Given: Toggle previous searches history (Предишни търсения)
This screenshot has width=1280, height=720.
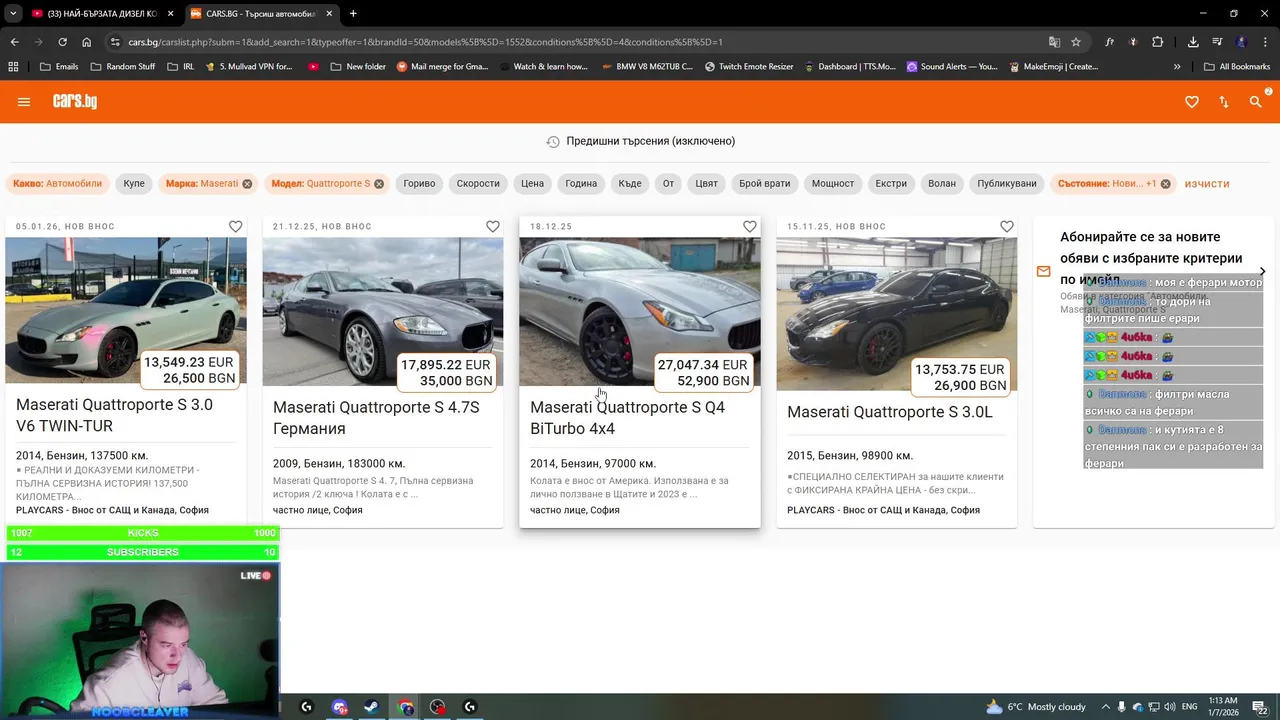Looking at the screenshot, I should 640,141.
